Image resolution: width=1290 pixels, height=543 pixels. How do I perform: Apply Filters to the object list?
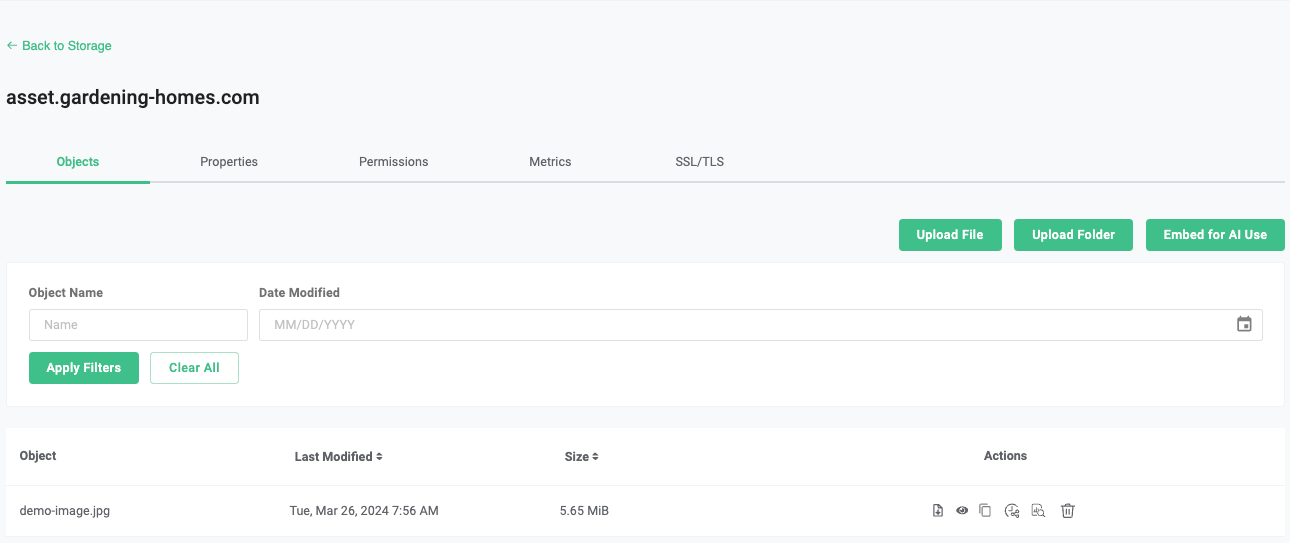click(84, 368)
